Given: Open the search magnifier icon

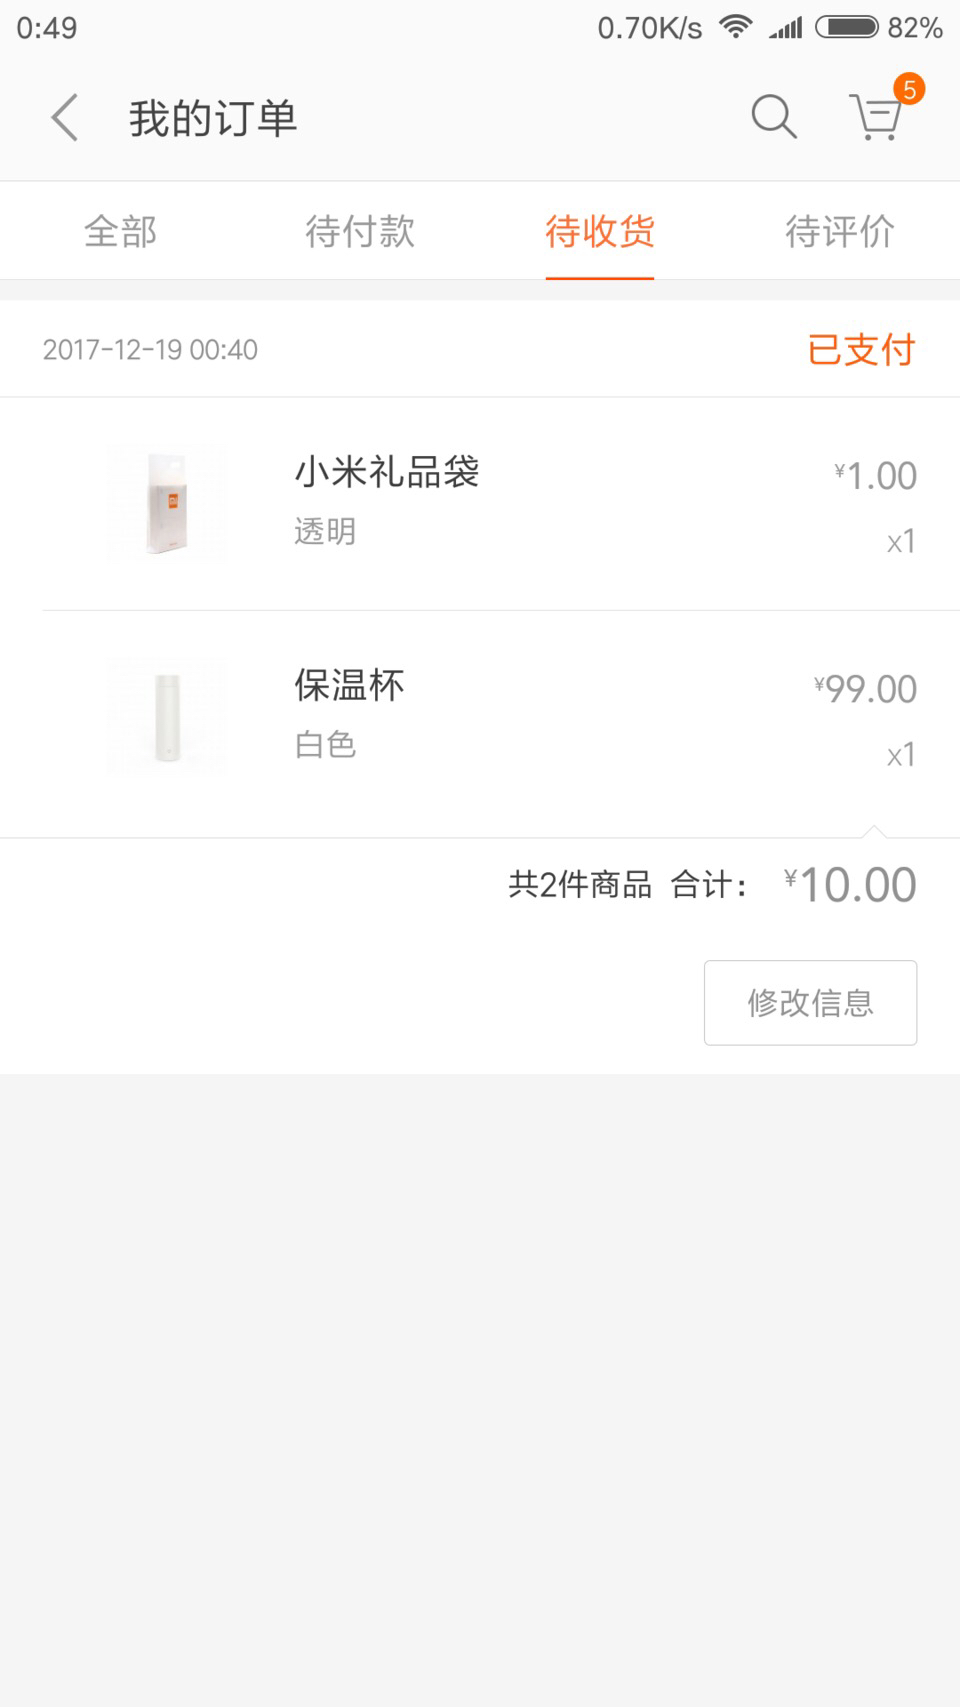Looking at the screenshot, I should point(773,117).
